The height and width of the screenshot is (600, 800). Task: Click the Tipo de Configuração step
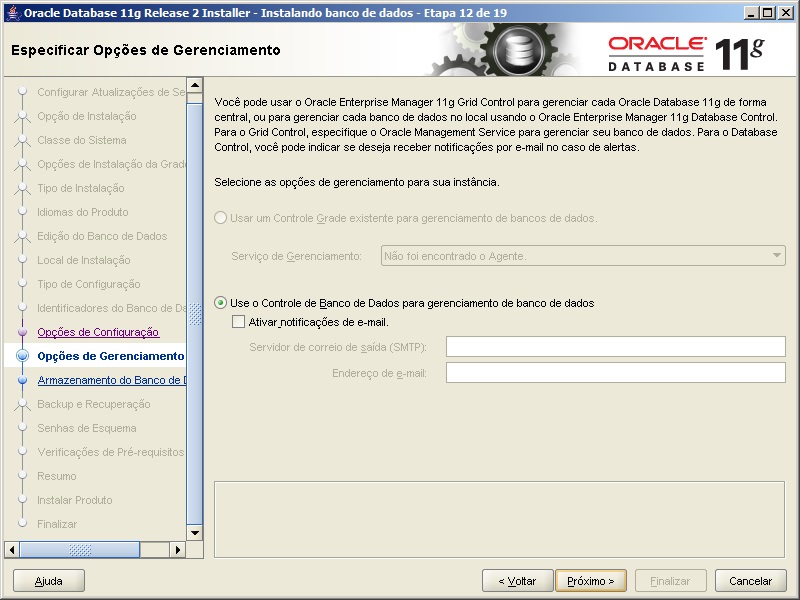tap(89, 284)
